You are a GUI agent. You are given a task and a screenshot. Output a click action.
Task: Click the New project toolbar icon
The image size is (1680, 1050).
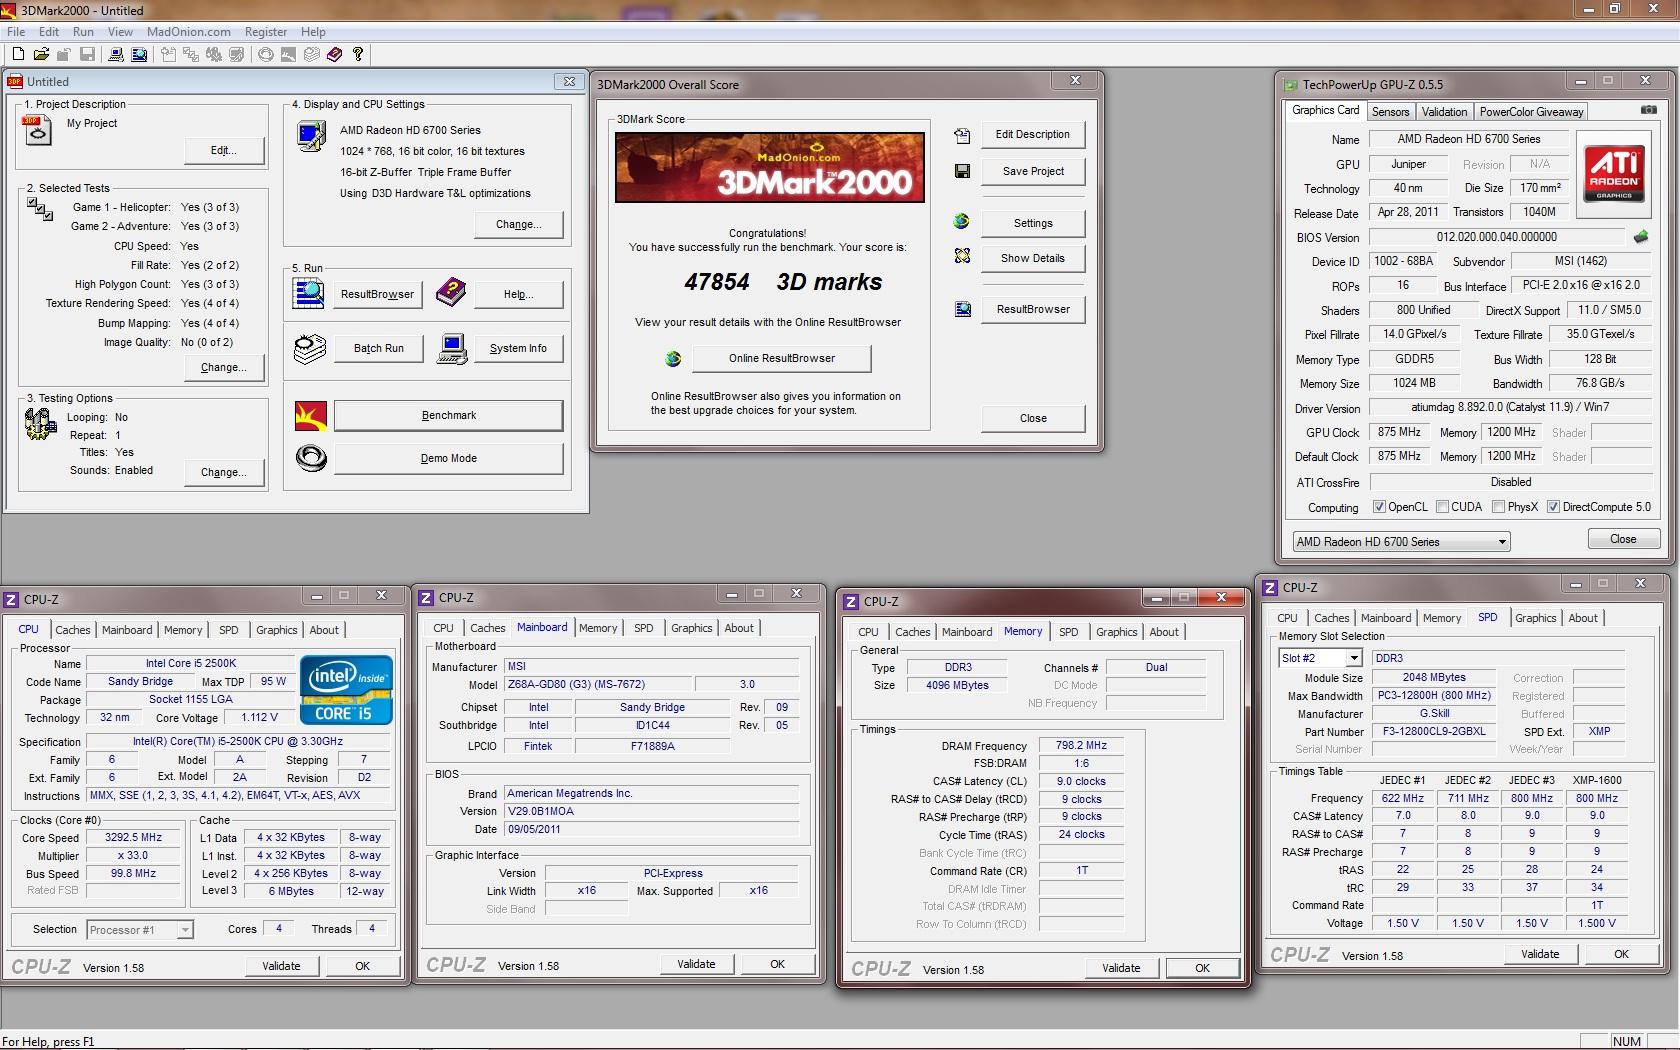coord(18,54)
